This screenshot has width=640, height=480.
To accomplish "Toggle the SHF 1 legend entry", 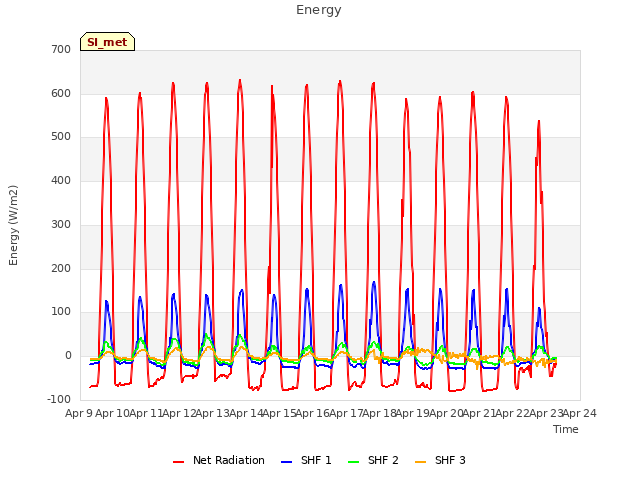I will (306, 460).
